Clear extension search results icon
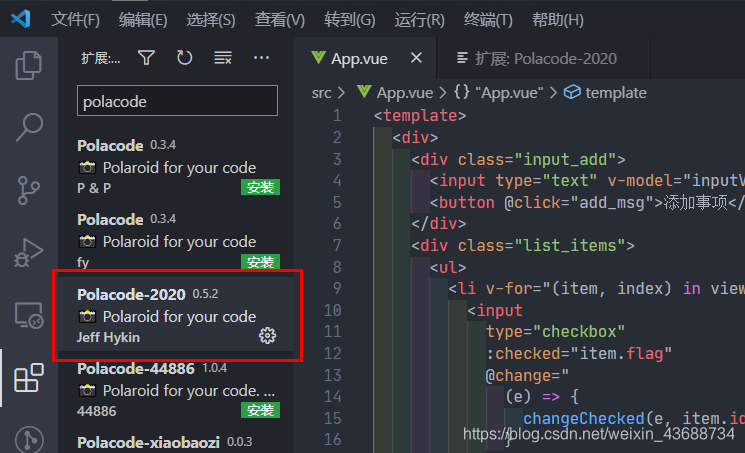The image size is (745, 453). point(222,58)
